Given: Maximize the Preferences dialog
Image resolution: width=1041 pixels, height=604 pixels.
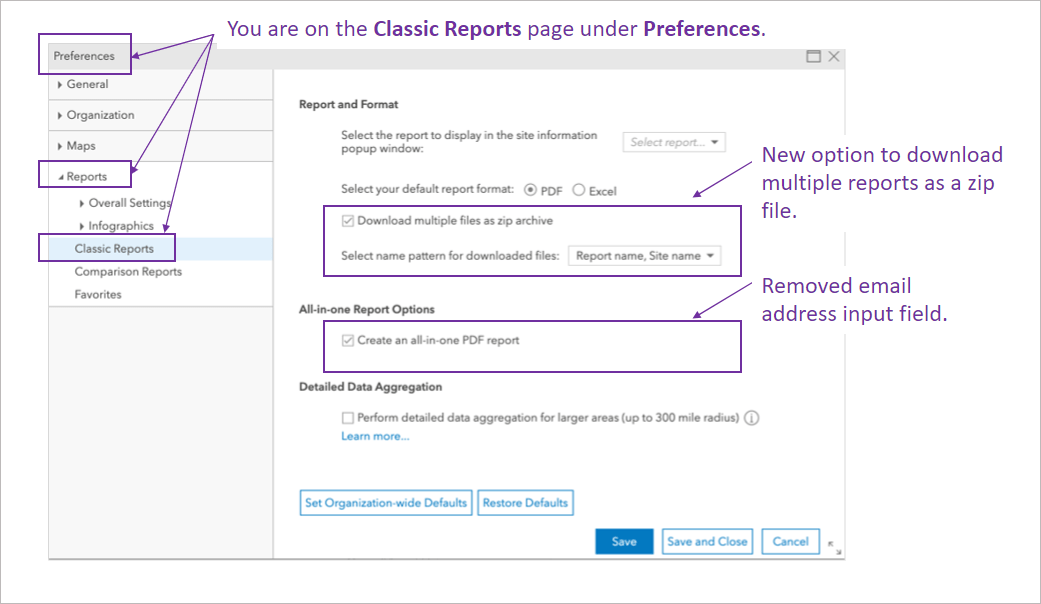Looking at the screenshot, I should click(x=813, y=57).
